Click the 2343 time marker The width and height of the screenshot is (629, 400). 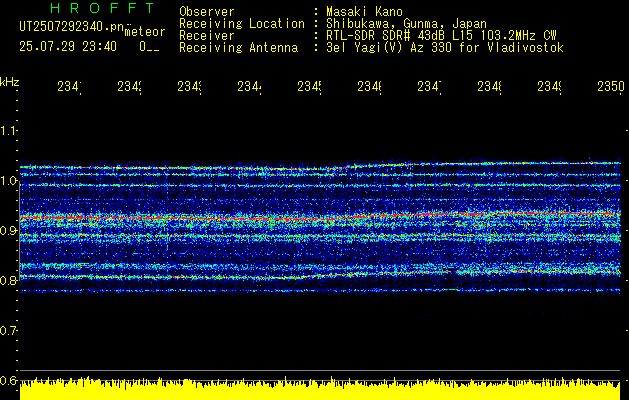tap(189, 87)
